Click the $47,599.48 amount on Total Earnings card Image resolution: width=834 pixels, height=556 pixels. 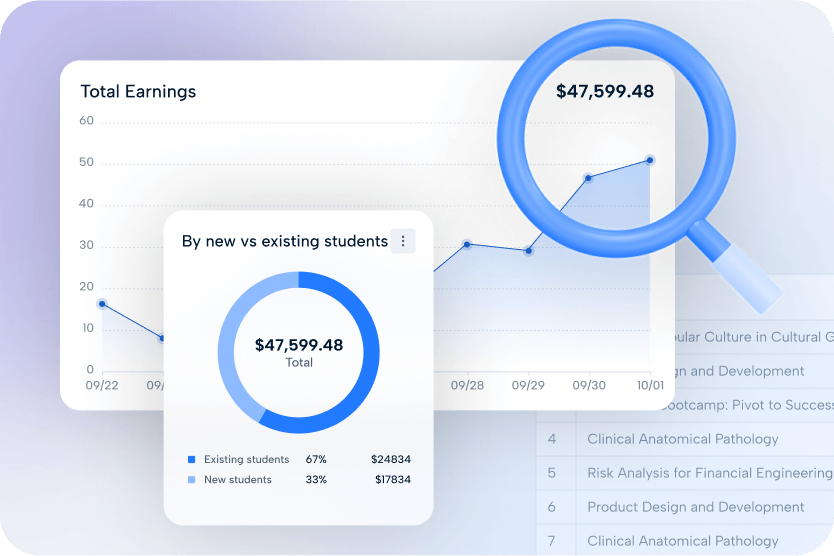point(604,92)
